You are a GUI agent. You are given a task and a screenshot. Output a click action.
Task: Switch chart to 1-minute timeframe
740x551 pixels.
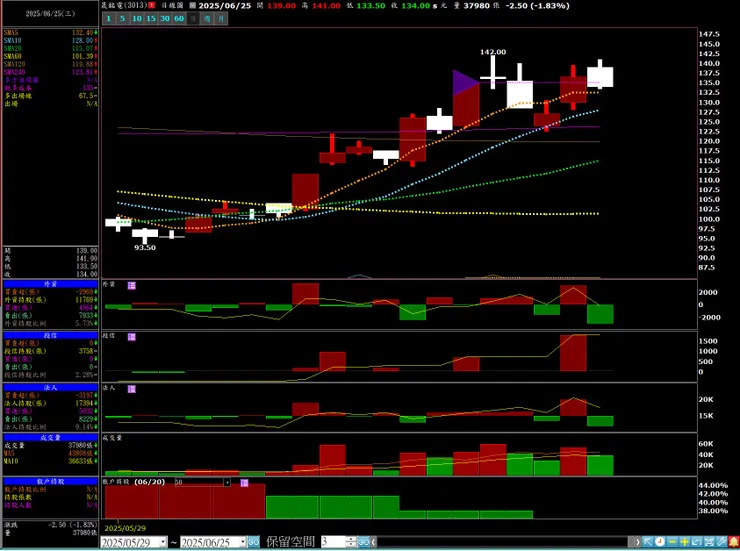click(109, 19)
